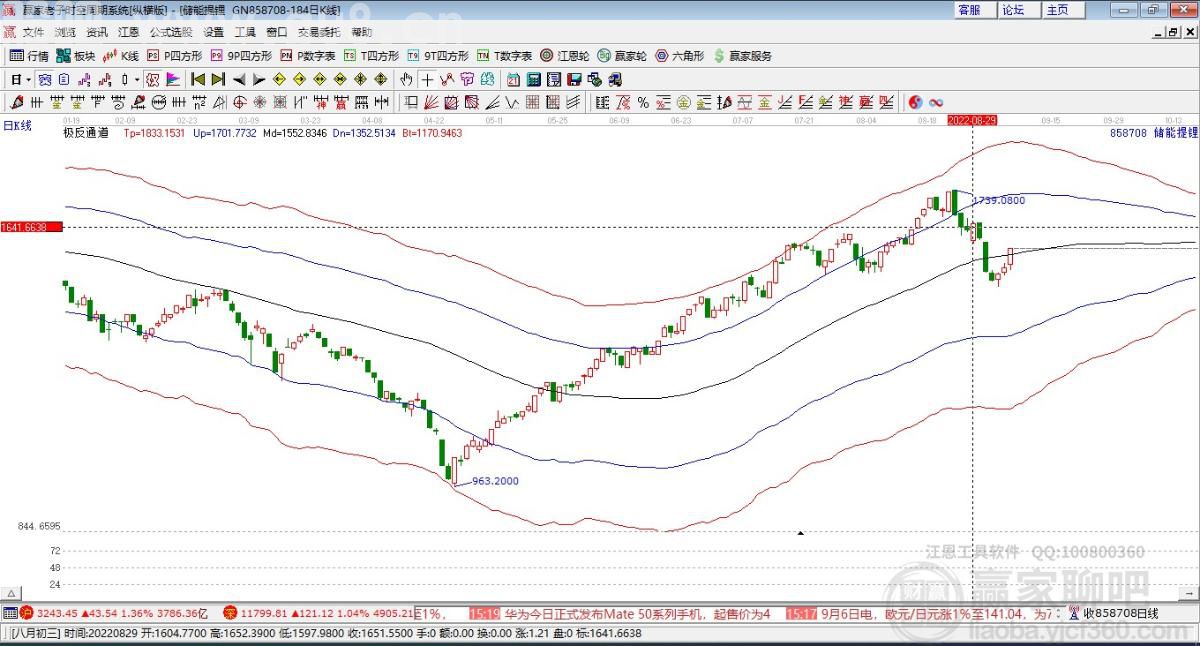Open the 窗口 menu
The height and width of the screenshot is (646, 1200).
276,32
